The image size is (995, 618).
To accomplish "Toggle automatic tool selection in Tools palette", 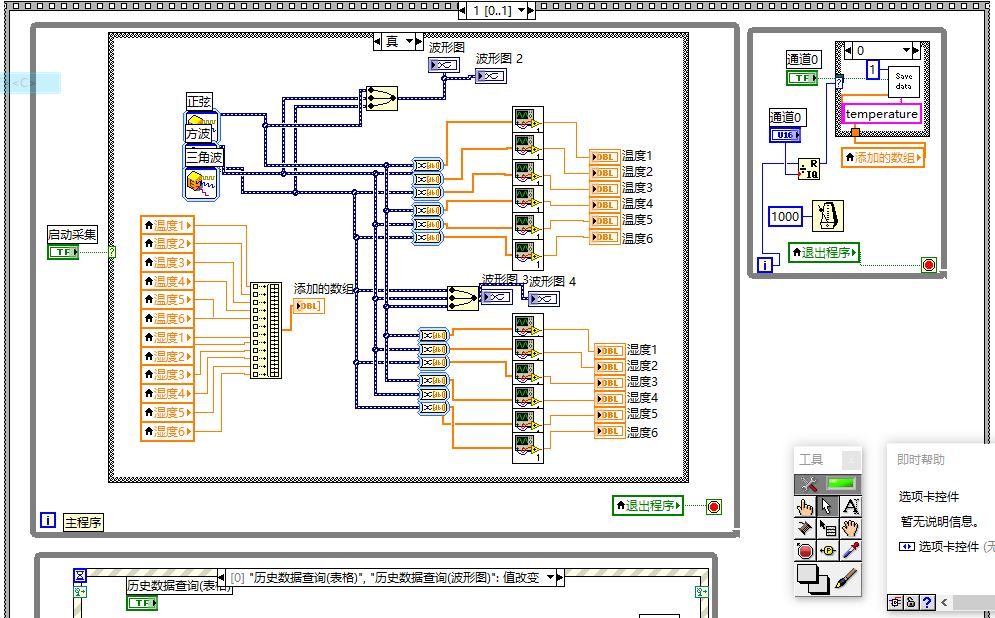I will [x=828, y=484].
